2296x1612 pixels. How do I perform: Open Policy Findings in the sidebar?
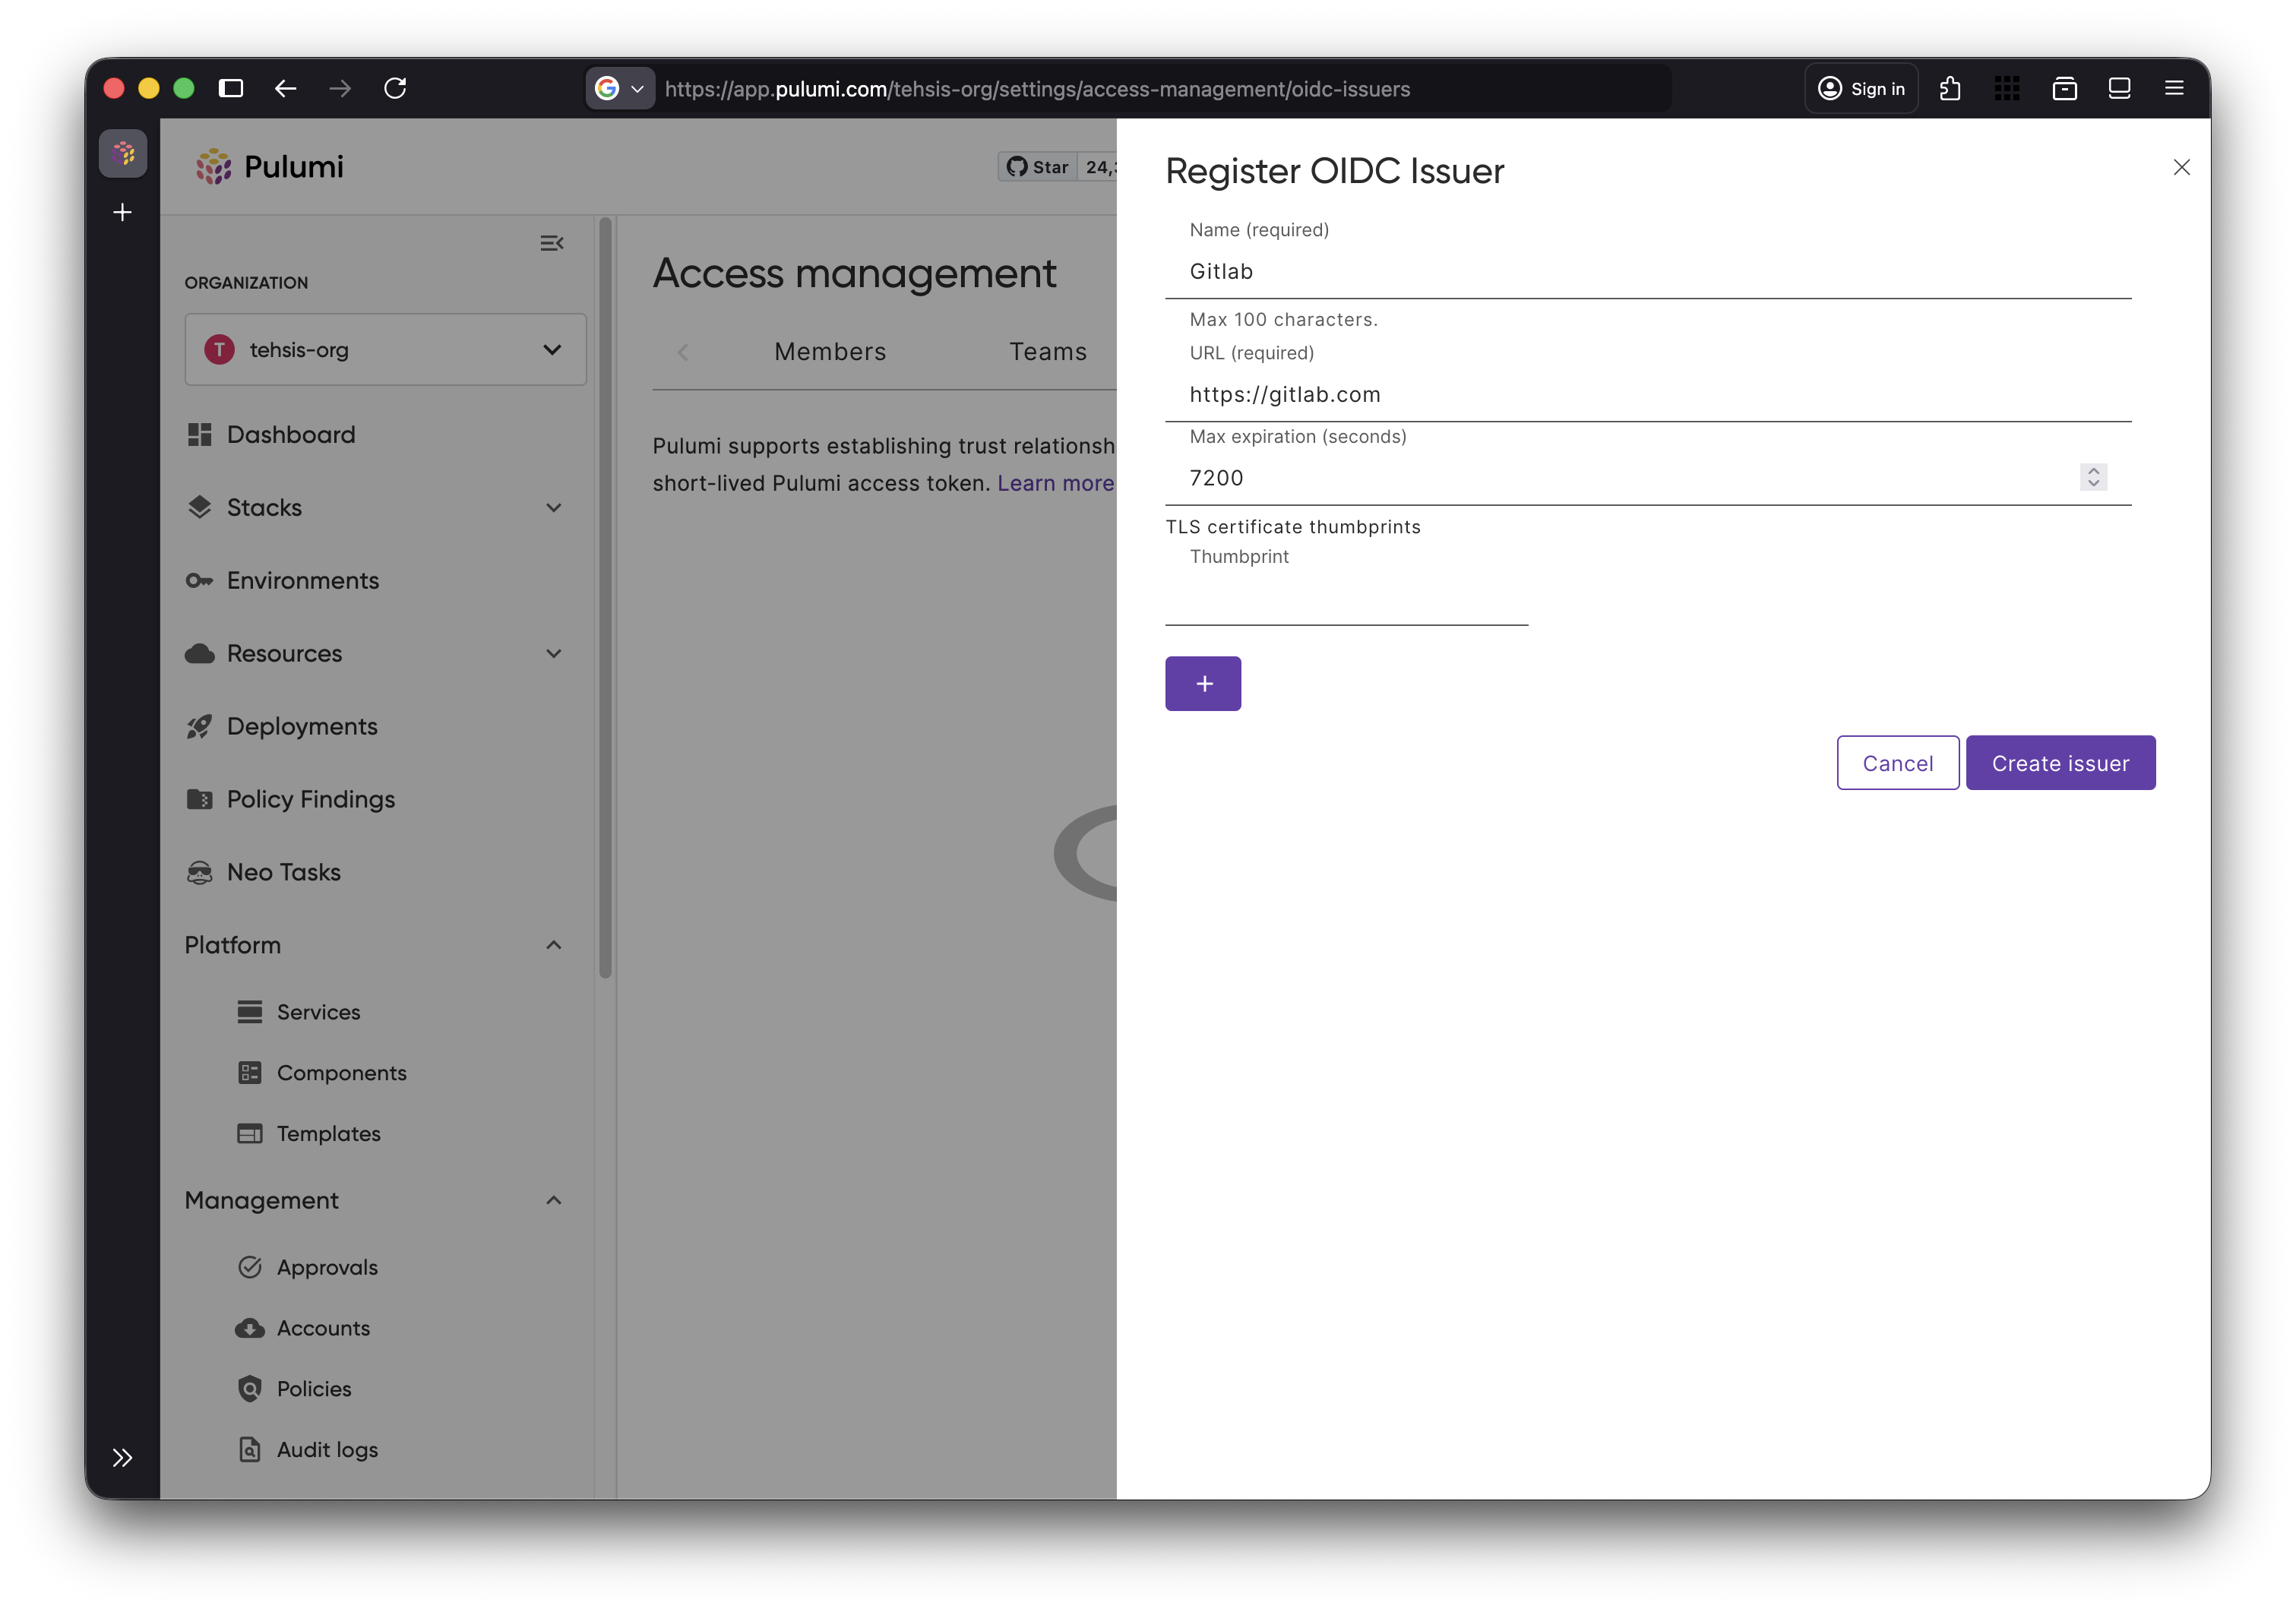(x=310, y=799)
